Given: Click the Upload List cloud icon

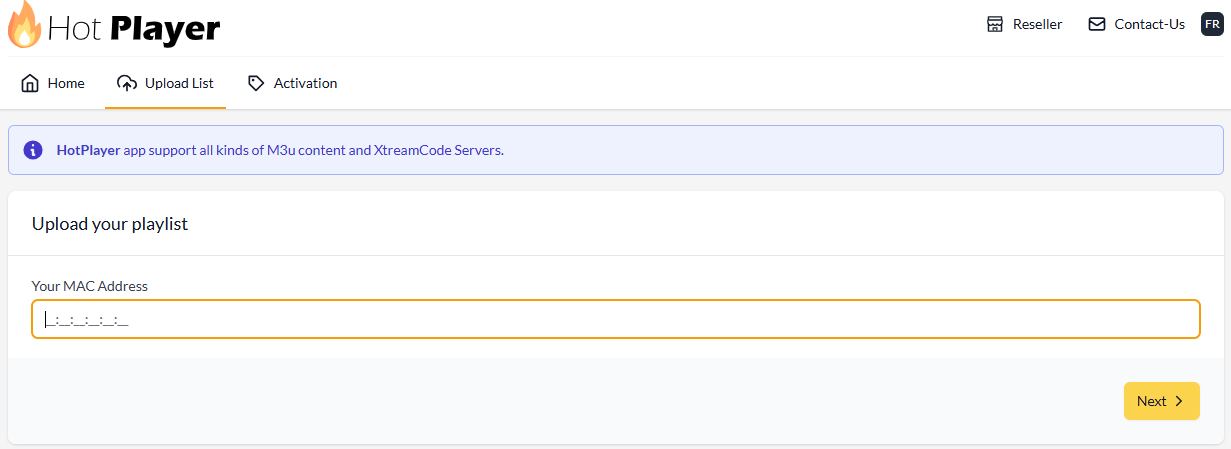Looking at the screenshot, I should tap(126, 83).
